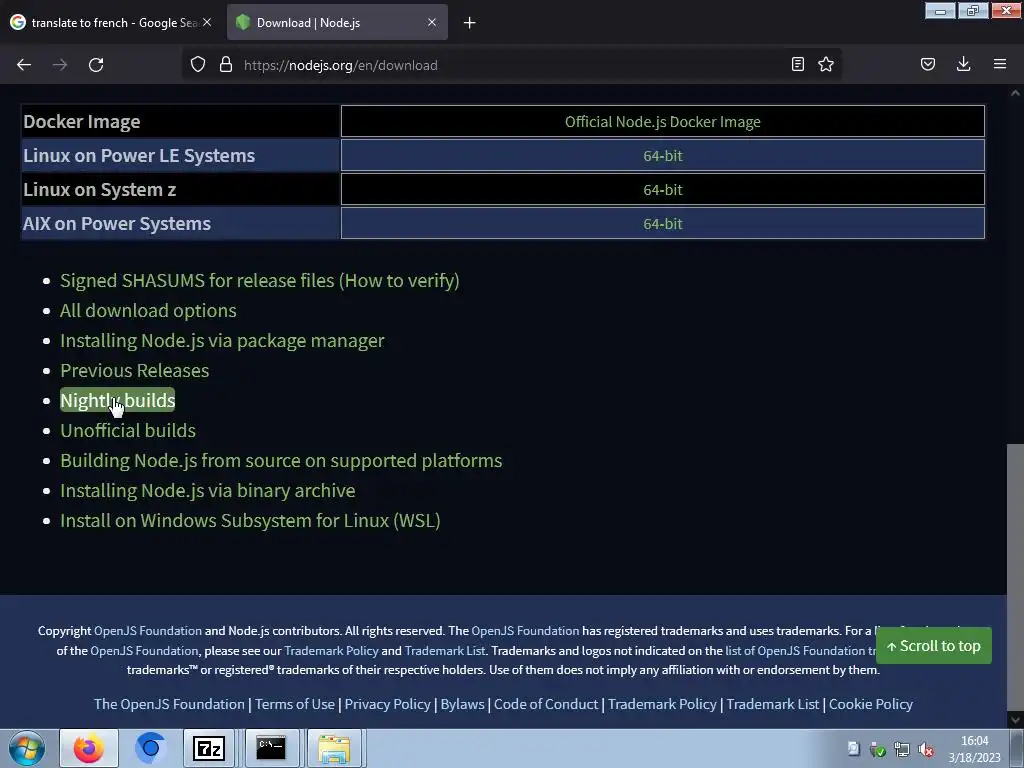Download 64-bit Linux on System z
Viewport: 1024px width, 768px height.
(x=662, y=190)
